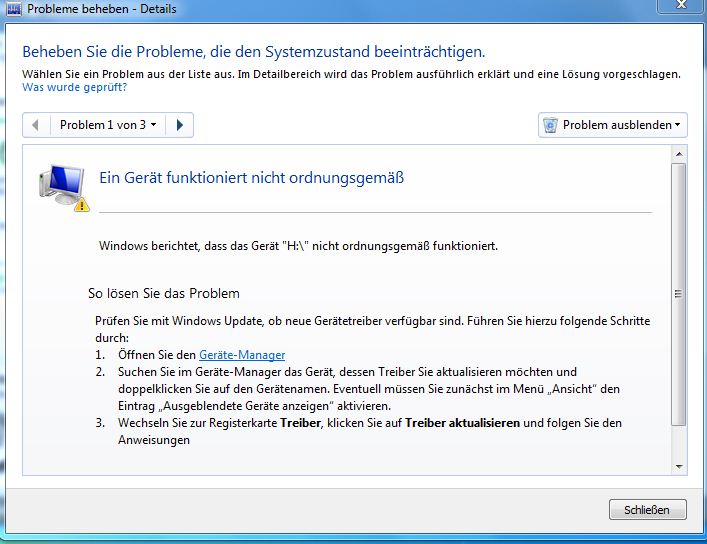Click the recycle bin icon beside 'Problem ausblenden'
Screen dimensions: 707x544
[x=550, y=125]
